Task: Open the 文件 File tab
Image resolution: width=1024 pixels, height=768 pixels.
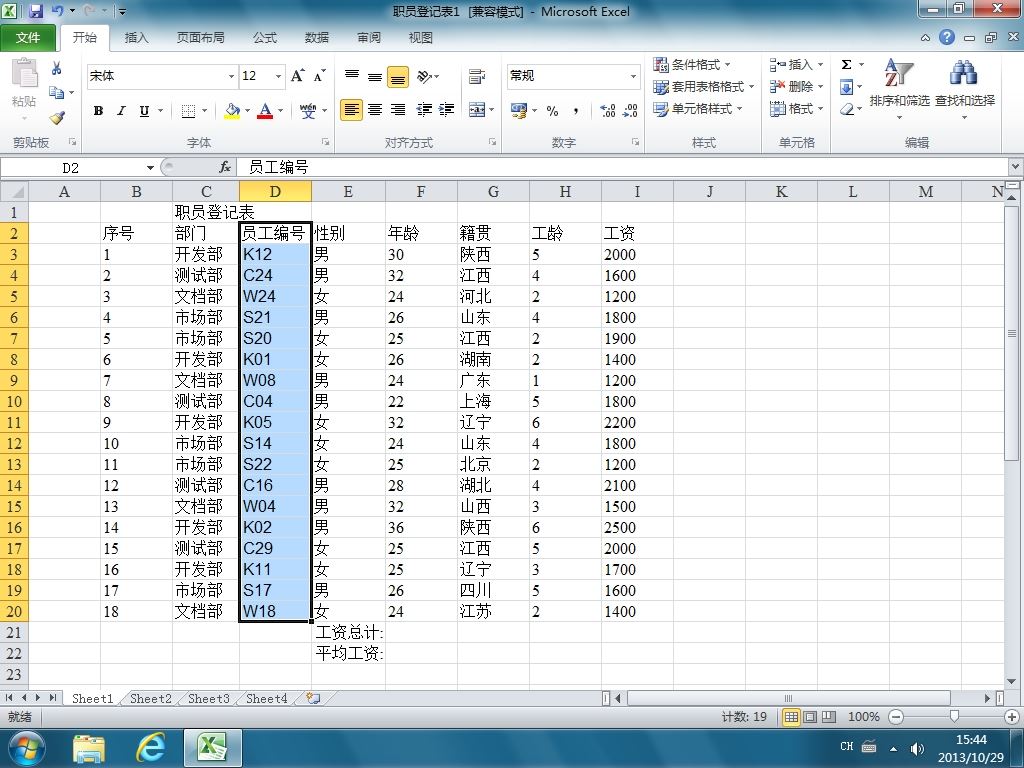Action: click(28, 38)
